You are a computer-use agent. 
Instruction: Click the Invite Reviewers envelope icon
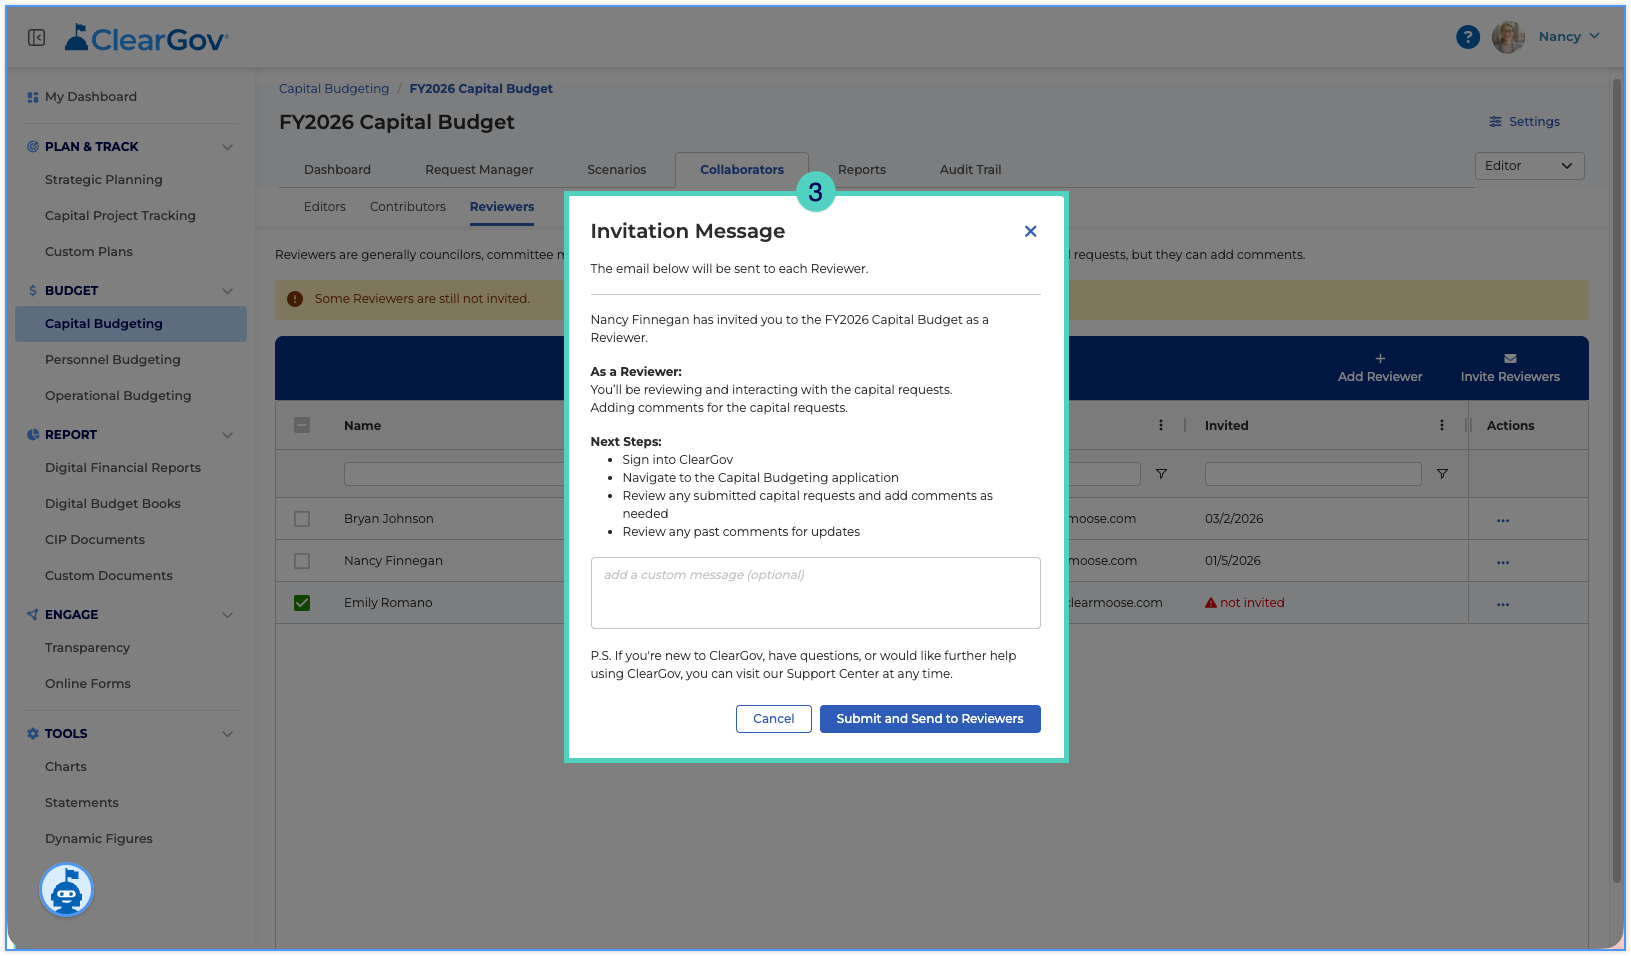click(x=1510, y=358)
